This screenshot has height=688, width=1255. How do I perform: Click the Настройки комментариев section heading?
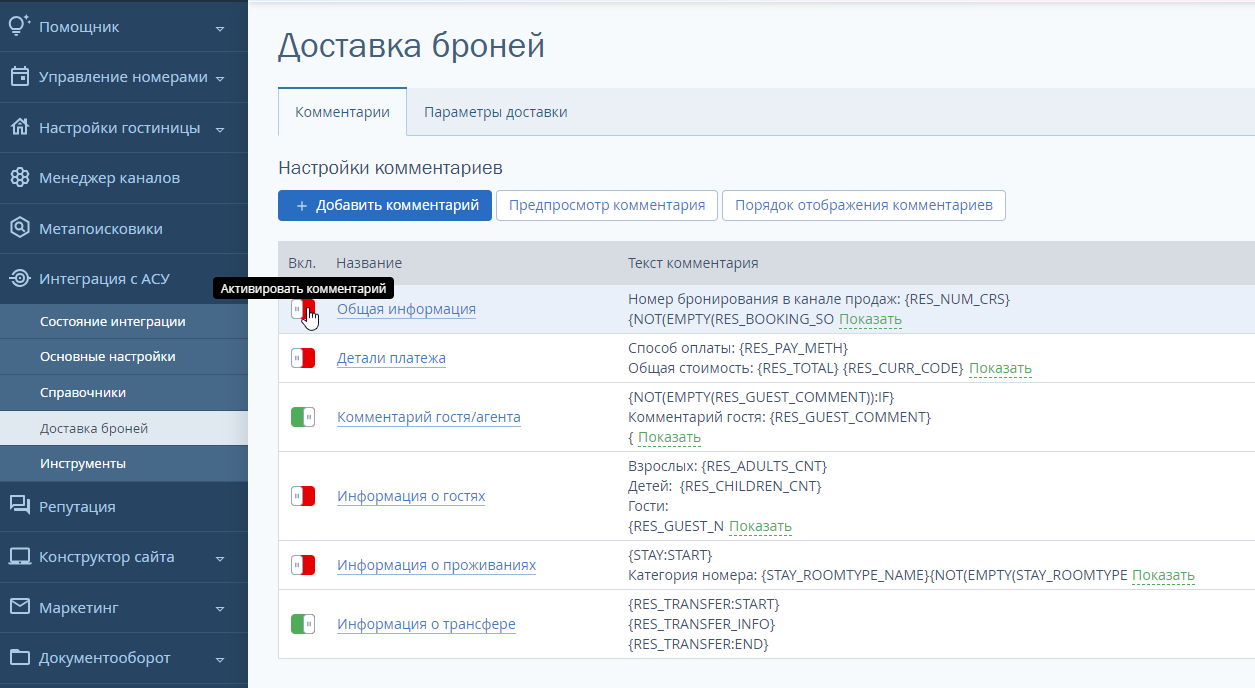pos(390,167)
